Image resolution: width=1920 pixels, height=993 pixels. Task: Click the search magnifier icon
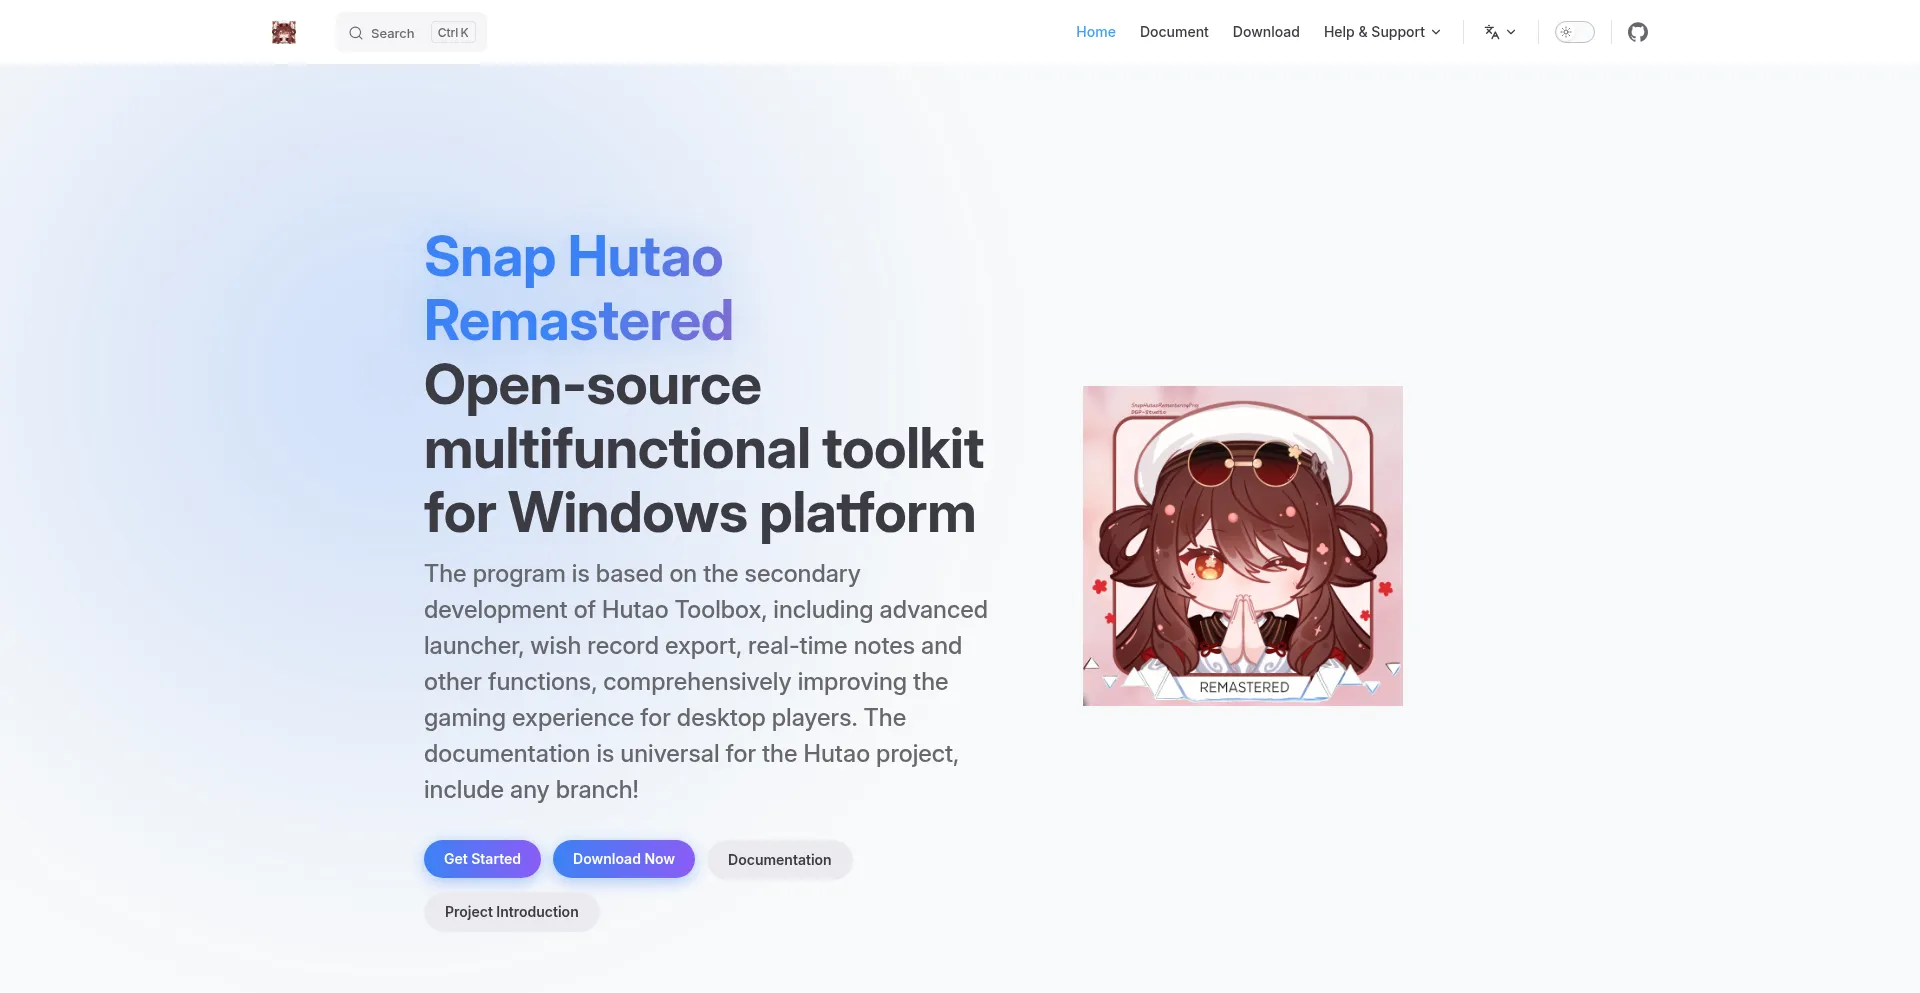(x=355, y=33)
